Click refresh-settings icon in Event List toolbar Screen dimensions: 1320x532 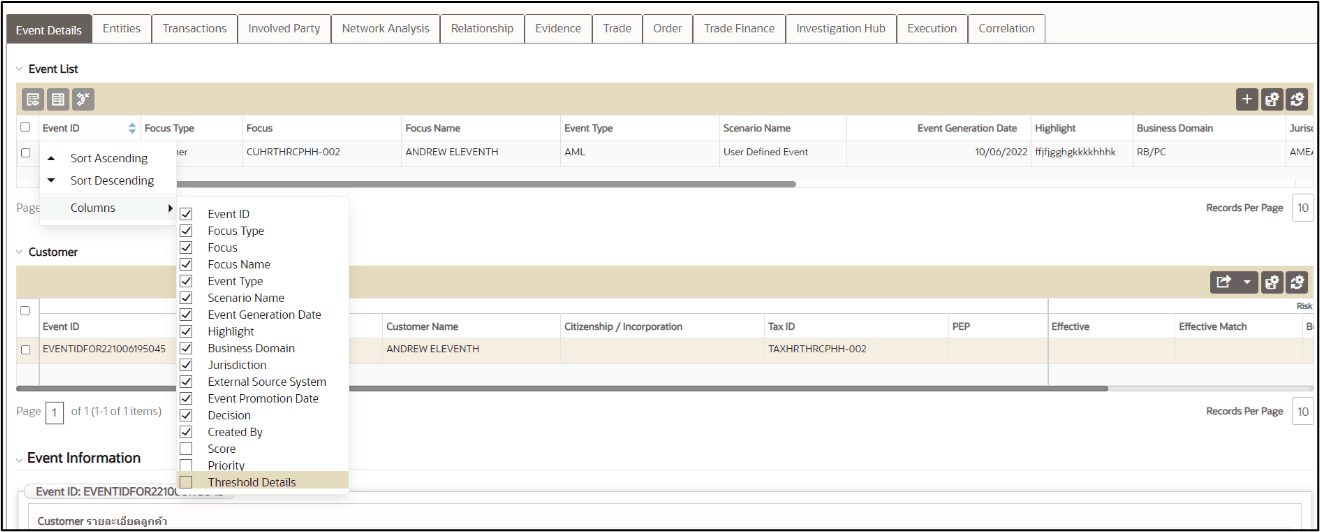pyautogui.click(x=1297, y=99)
